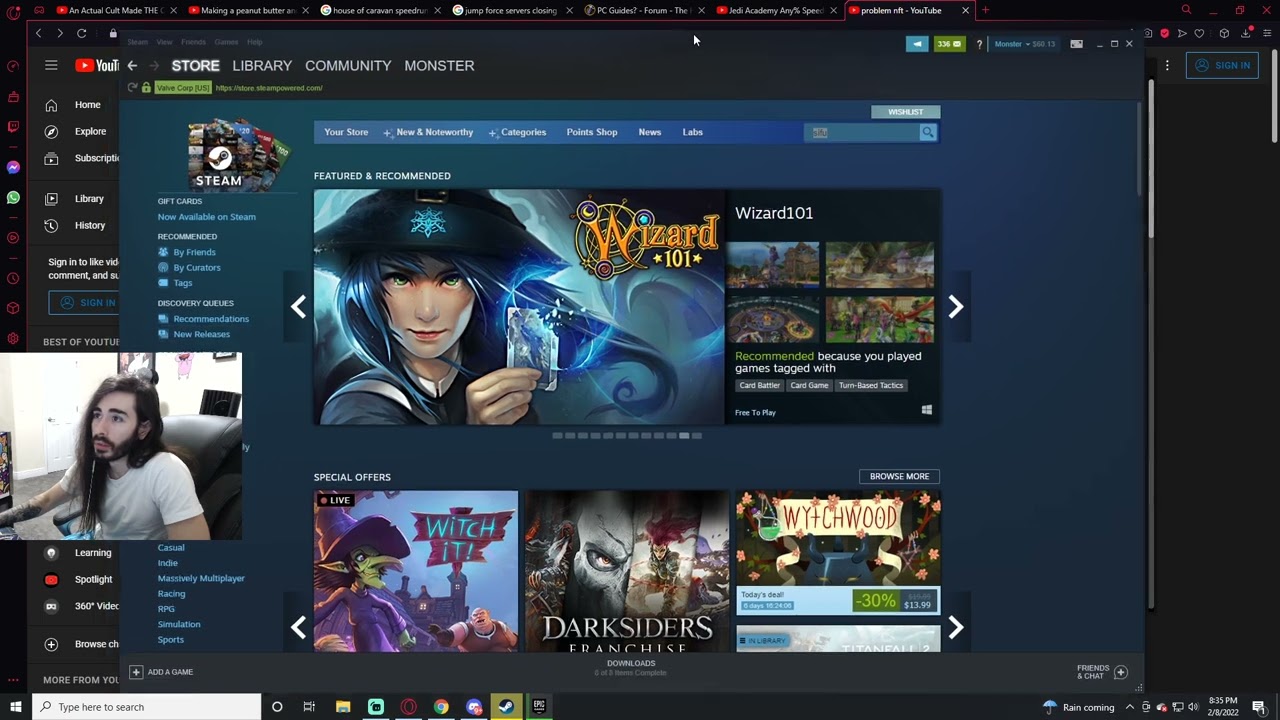Open YouTube hamburger menu
The width and height of the screenshot is (1280, 720).
pos(51,66)
